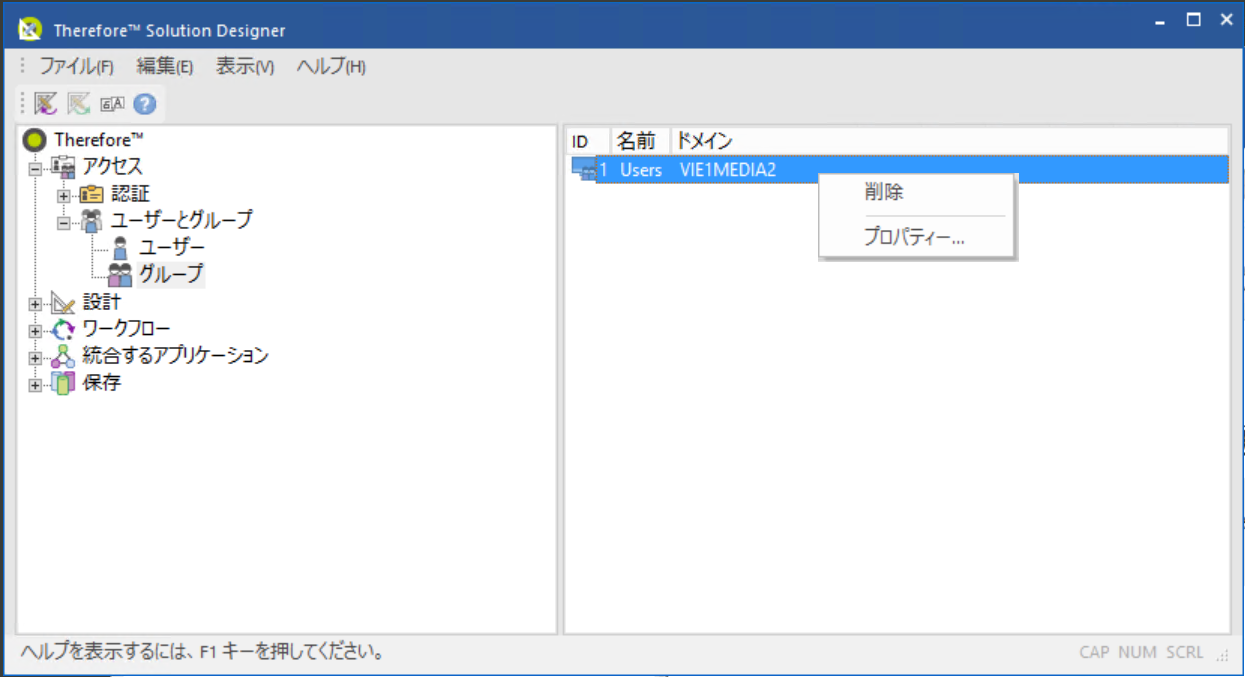
Task: Close the Solution Designer window
Action: 1225,20
